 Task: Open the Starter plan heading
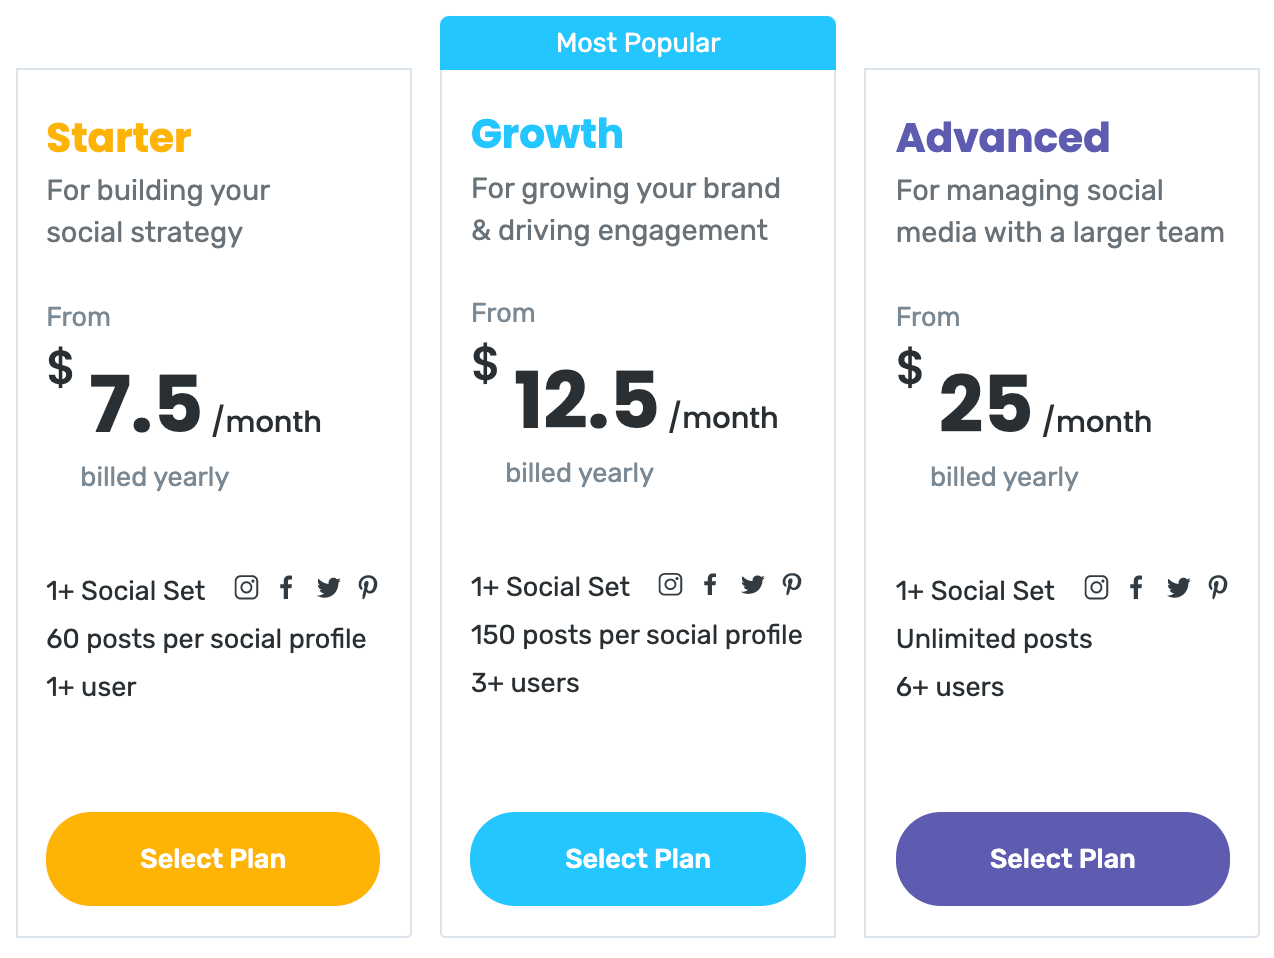click(118, 137)
